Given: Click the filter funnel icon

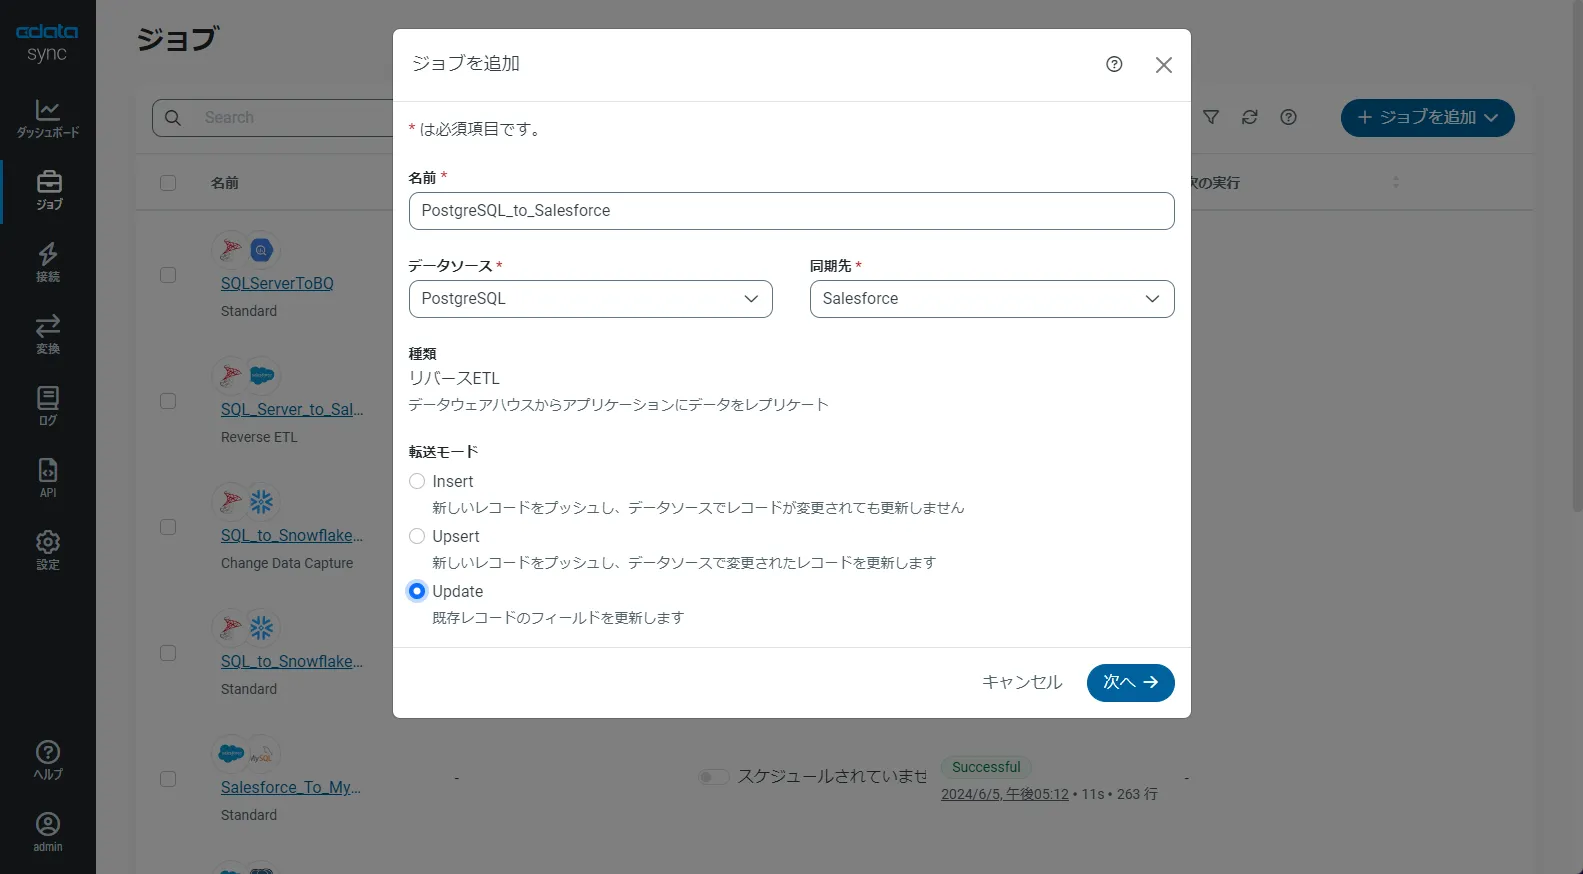Looking at the screenshot, I should [x=1211, y=117].
